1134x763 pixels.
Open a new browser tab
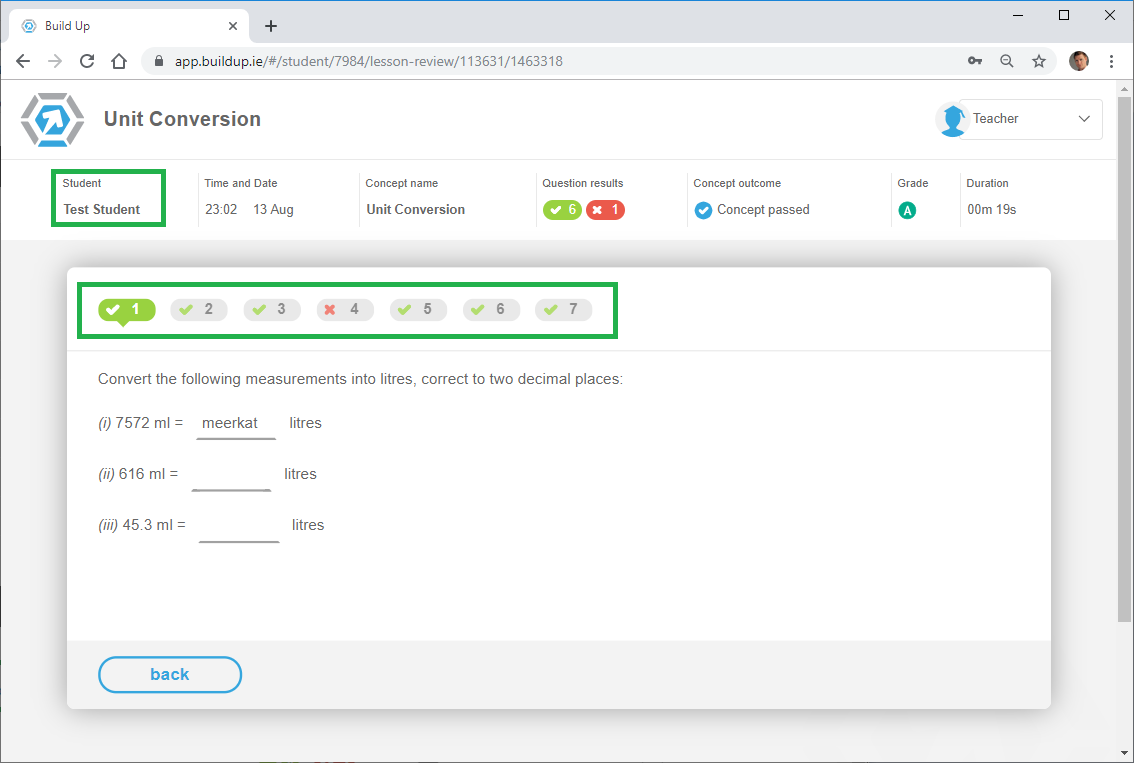coord(271,26)
